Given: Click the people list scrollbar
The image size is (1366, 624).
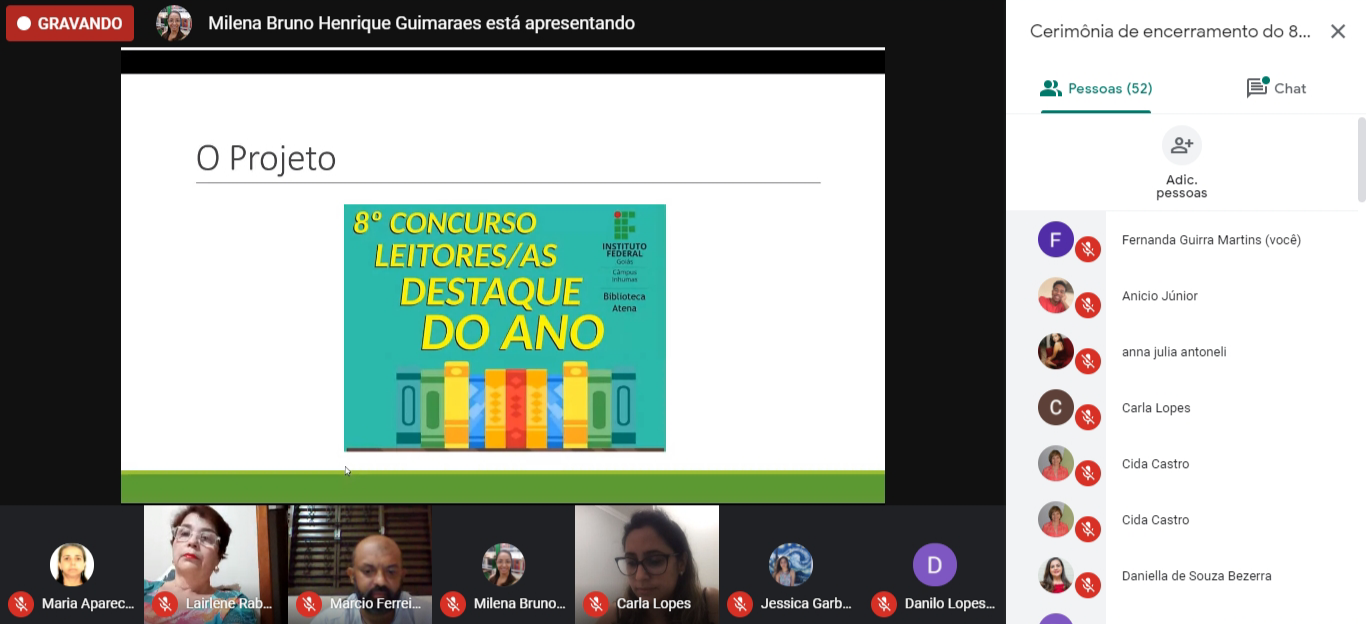Looking at the screenshot, I should (x=1360, y=160).
